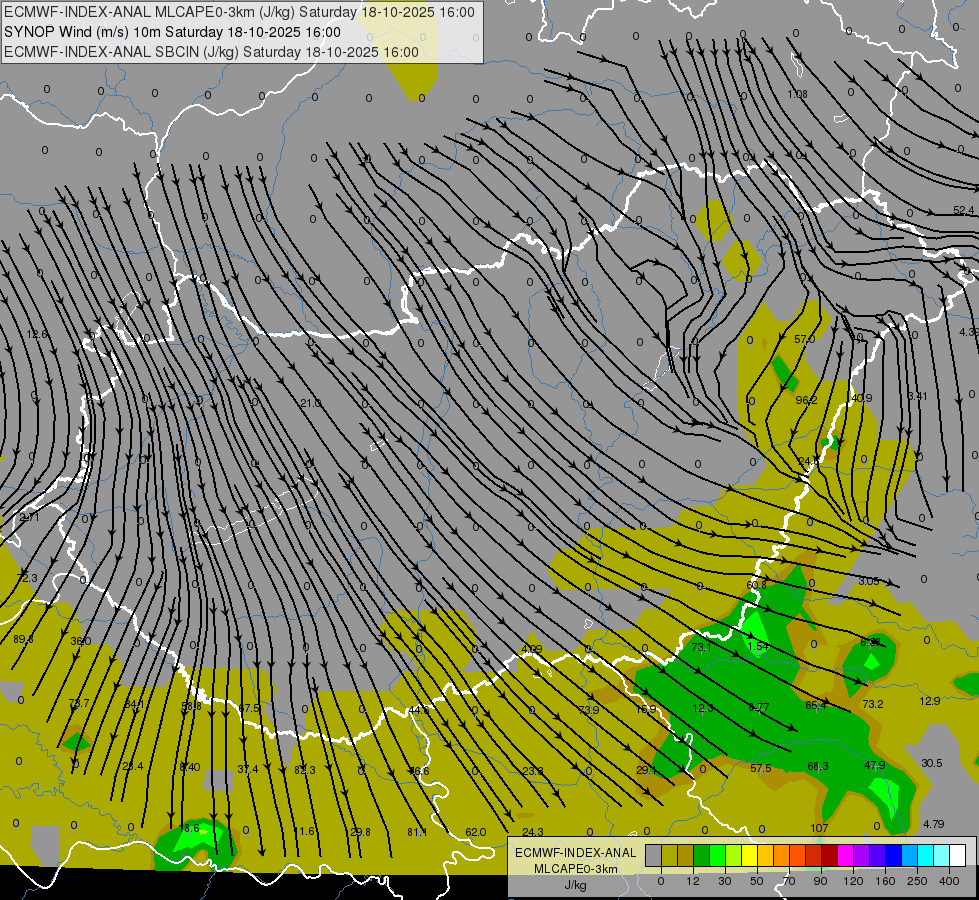Click the map value 60.8
The width and height of the screenshot is (979, 900).
pos(756,585)
